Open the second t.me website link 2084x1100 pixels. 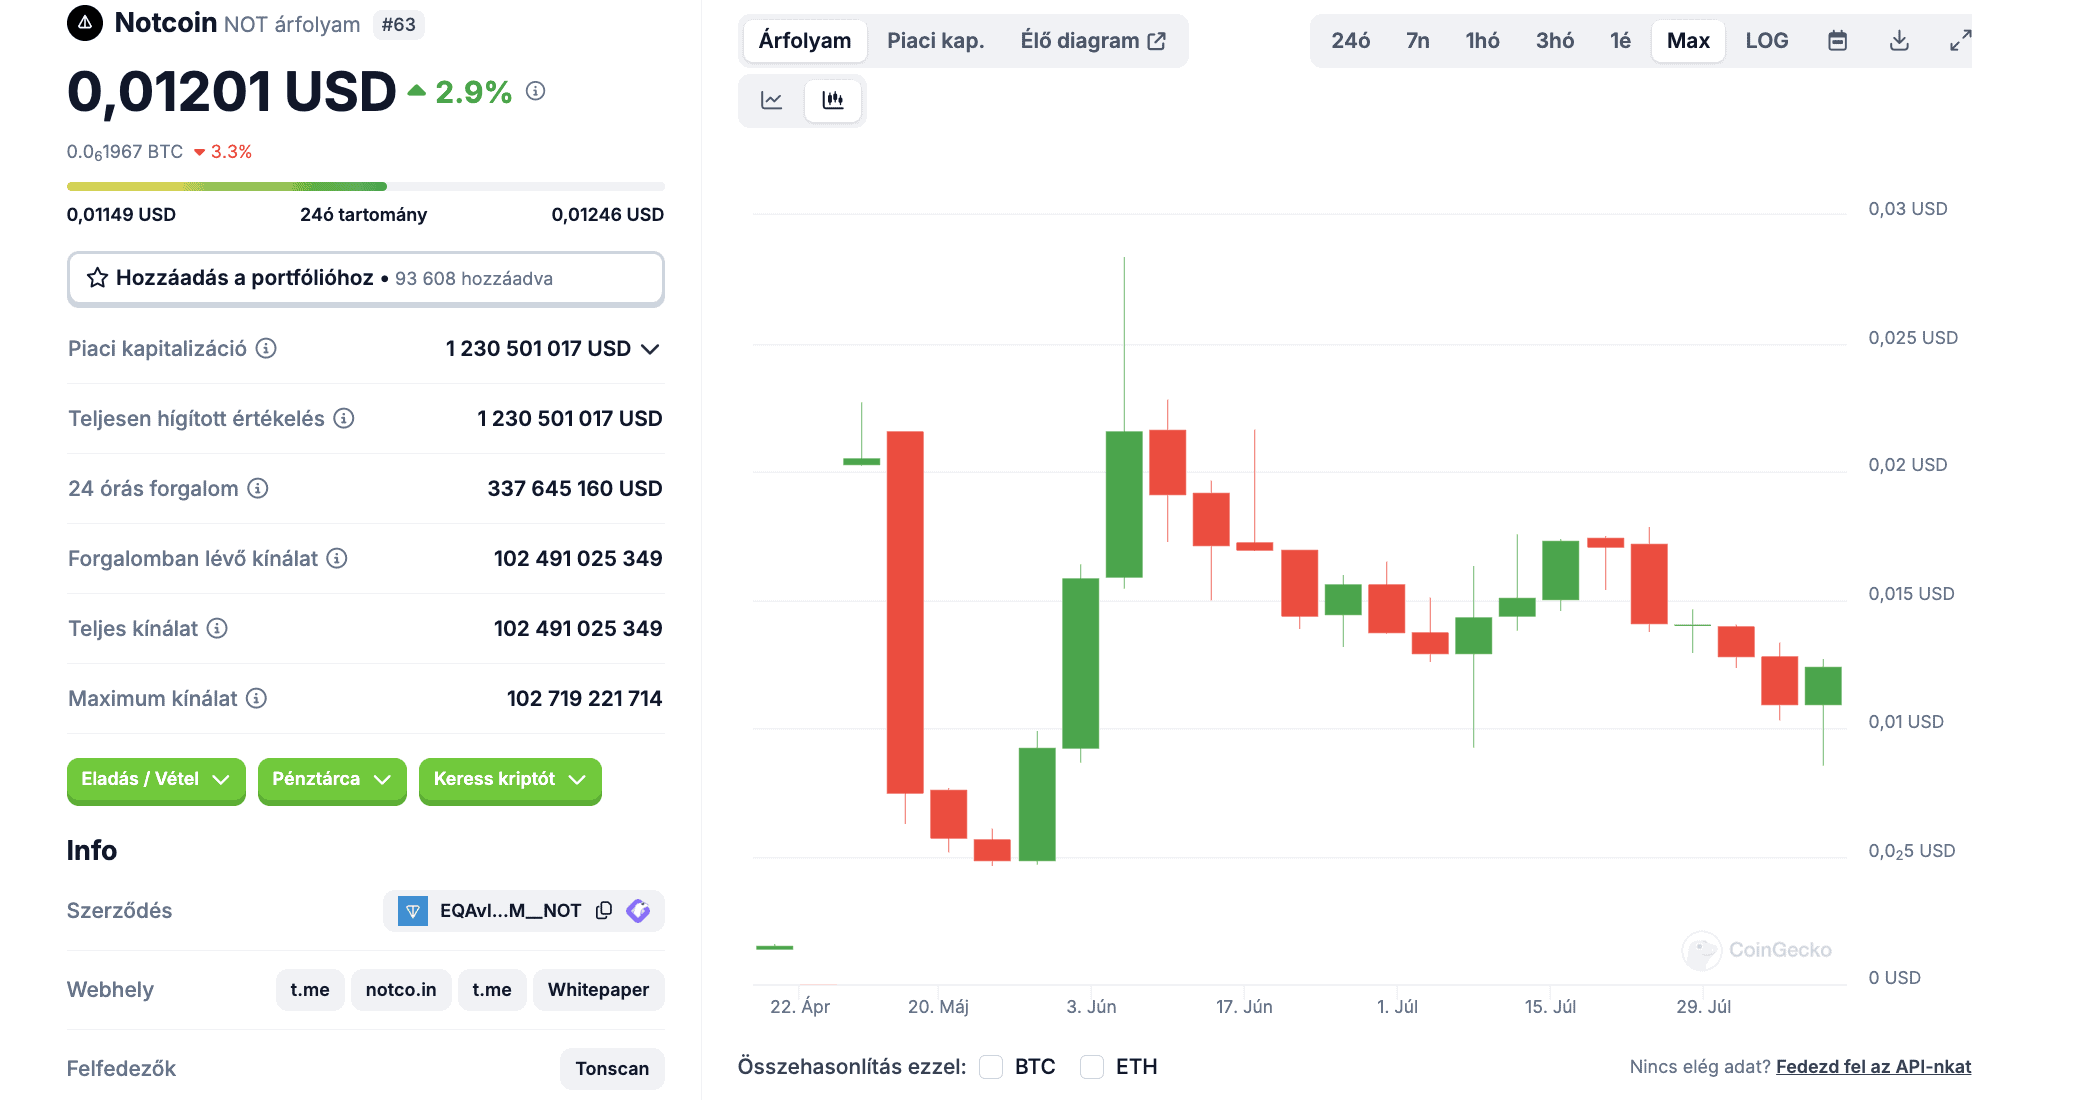pyautogui.click(x=492, y=990)
